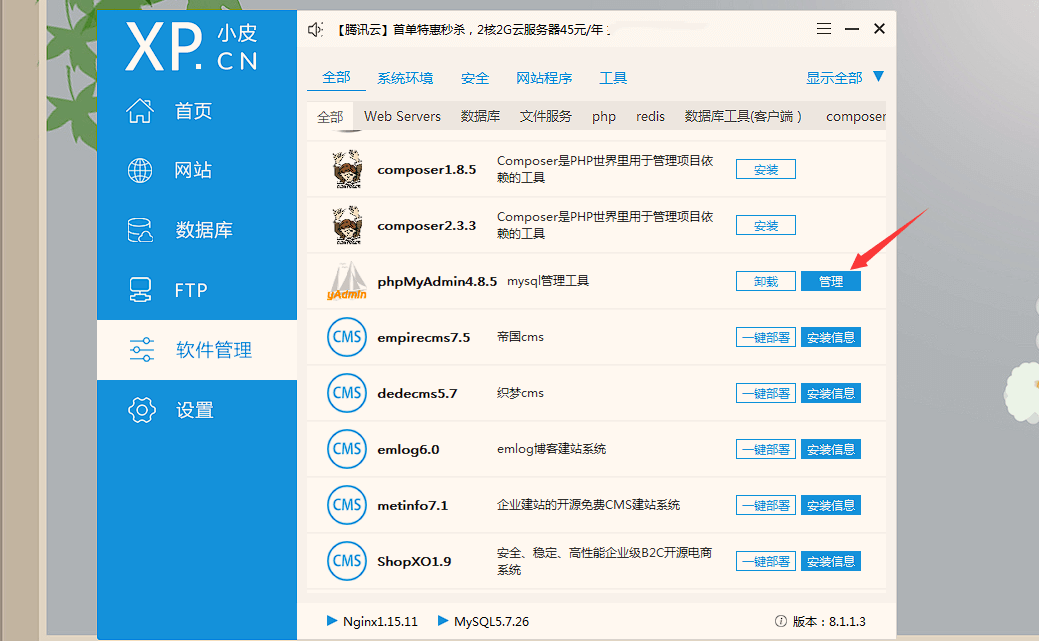1039x641 pixels.
Task: Open 安装信息 for dedecms5.7
Action: [831, 393]
